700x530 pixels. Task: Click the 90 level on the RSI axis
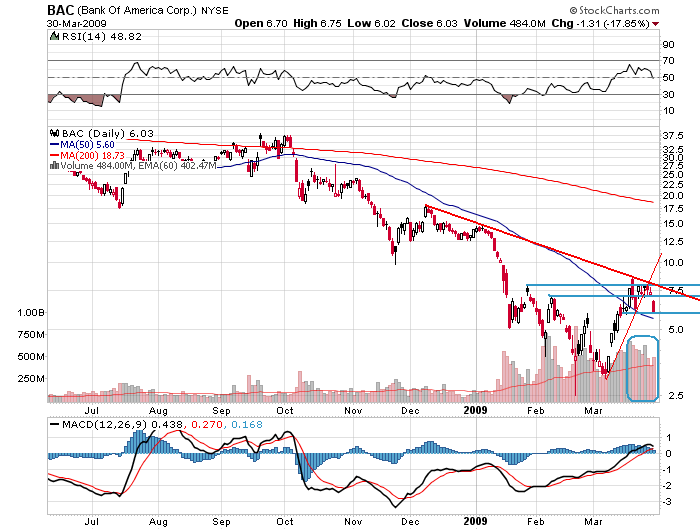668,45
